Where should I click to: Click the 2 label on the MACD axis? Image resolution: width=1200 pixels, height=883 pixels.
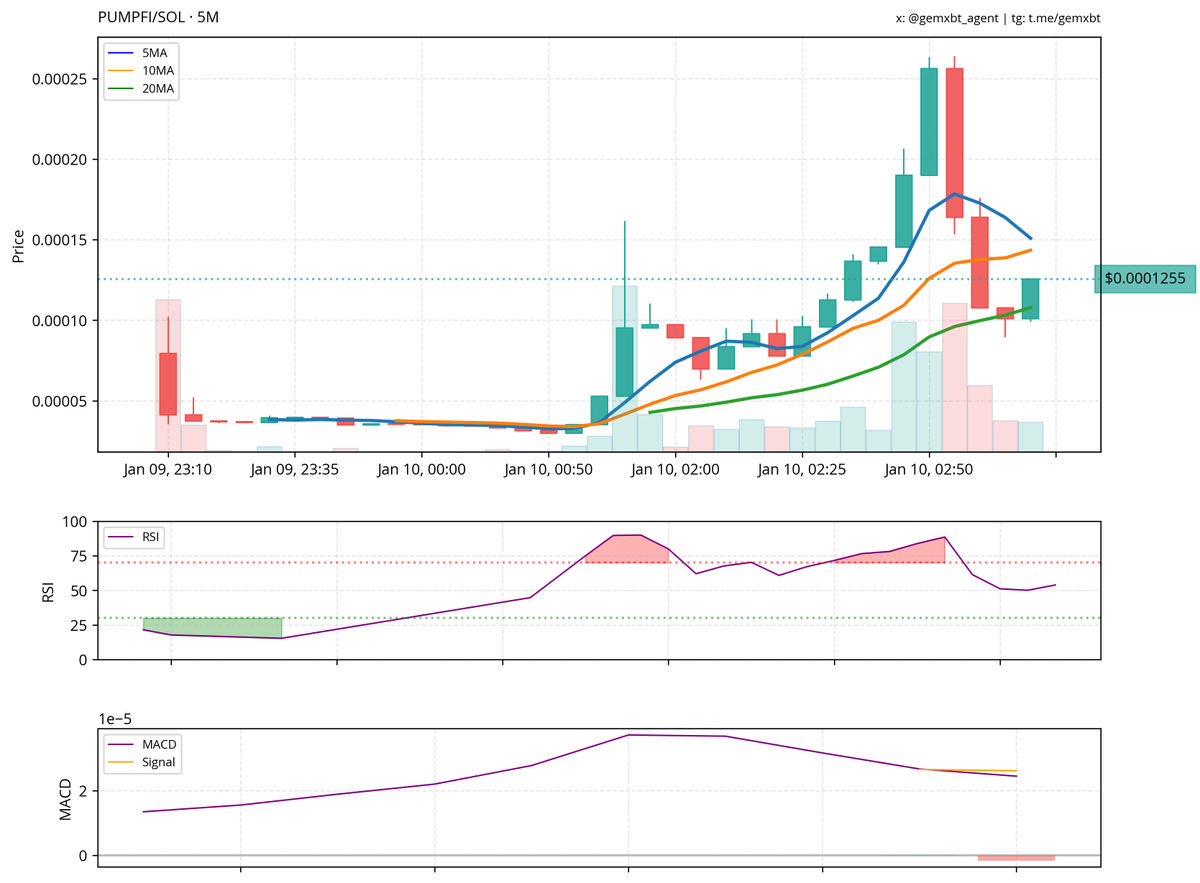(84, 791)
